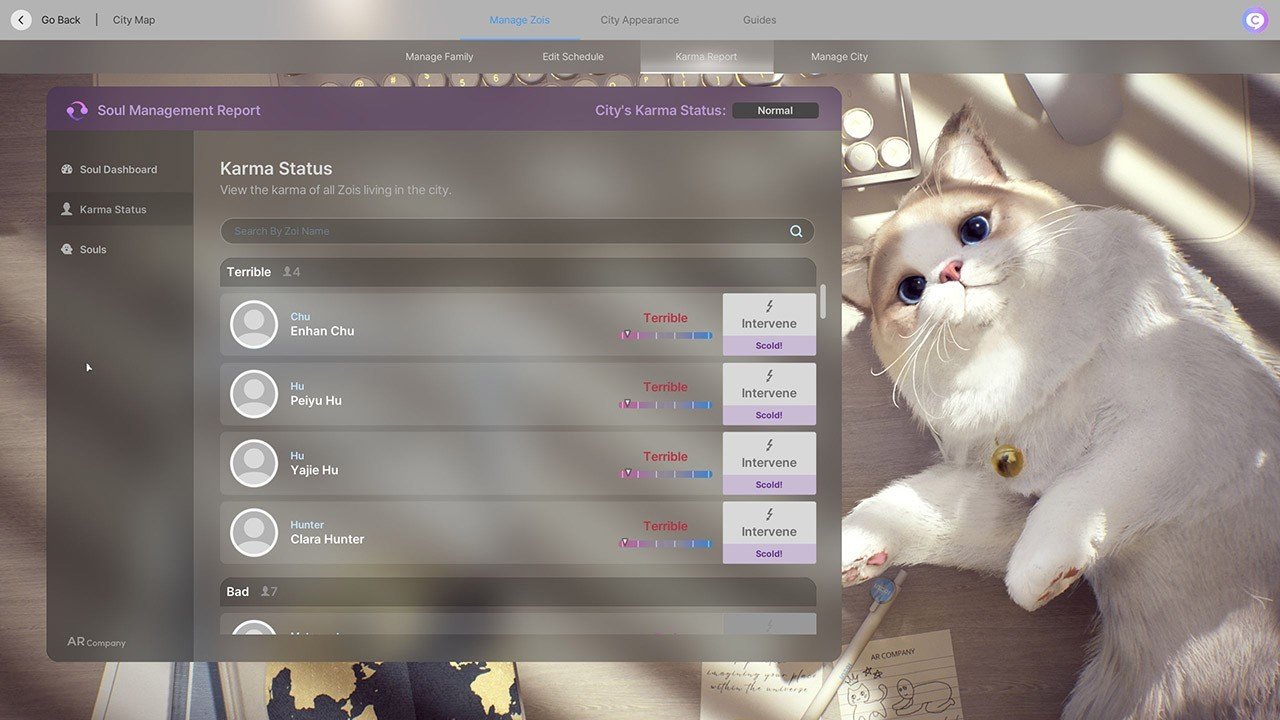This screenshot has width=1280, height=720.
Task: Click the lightning icon in Enhan Chu's row
Action: (x=769, y=306)
